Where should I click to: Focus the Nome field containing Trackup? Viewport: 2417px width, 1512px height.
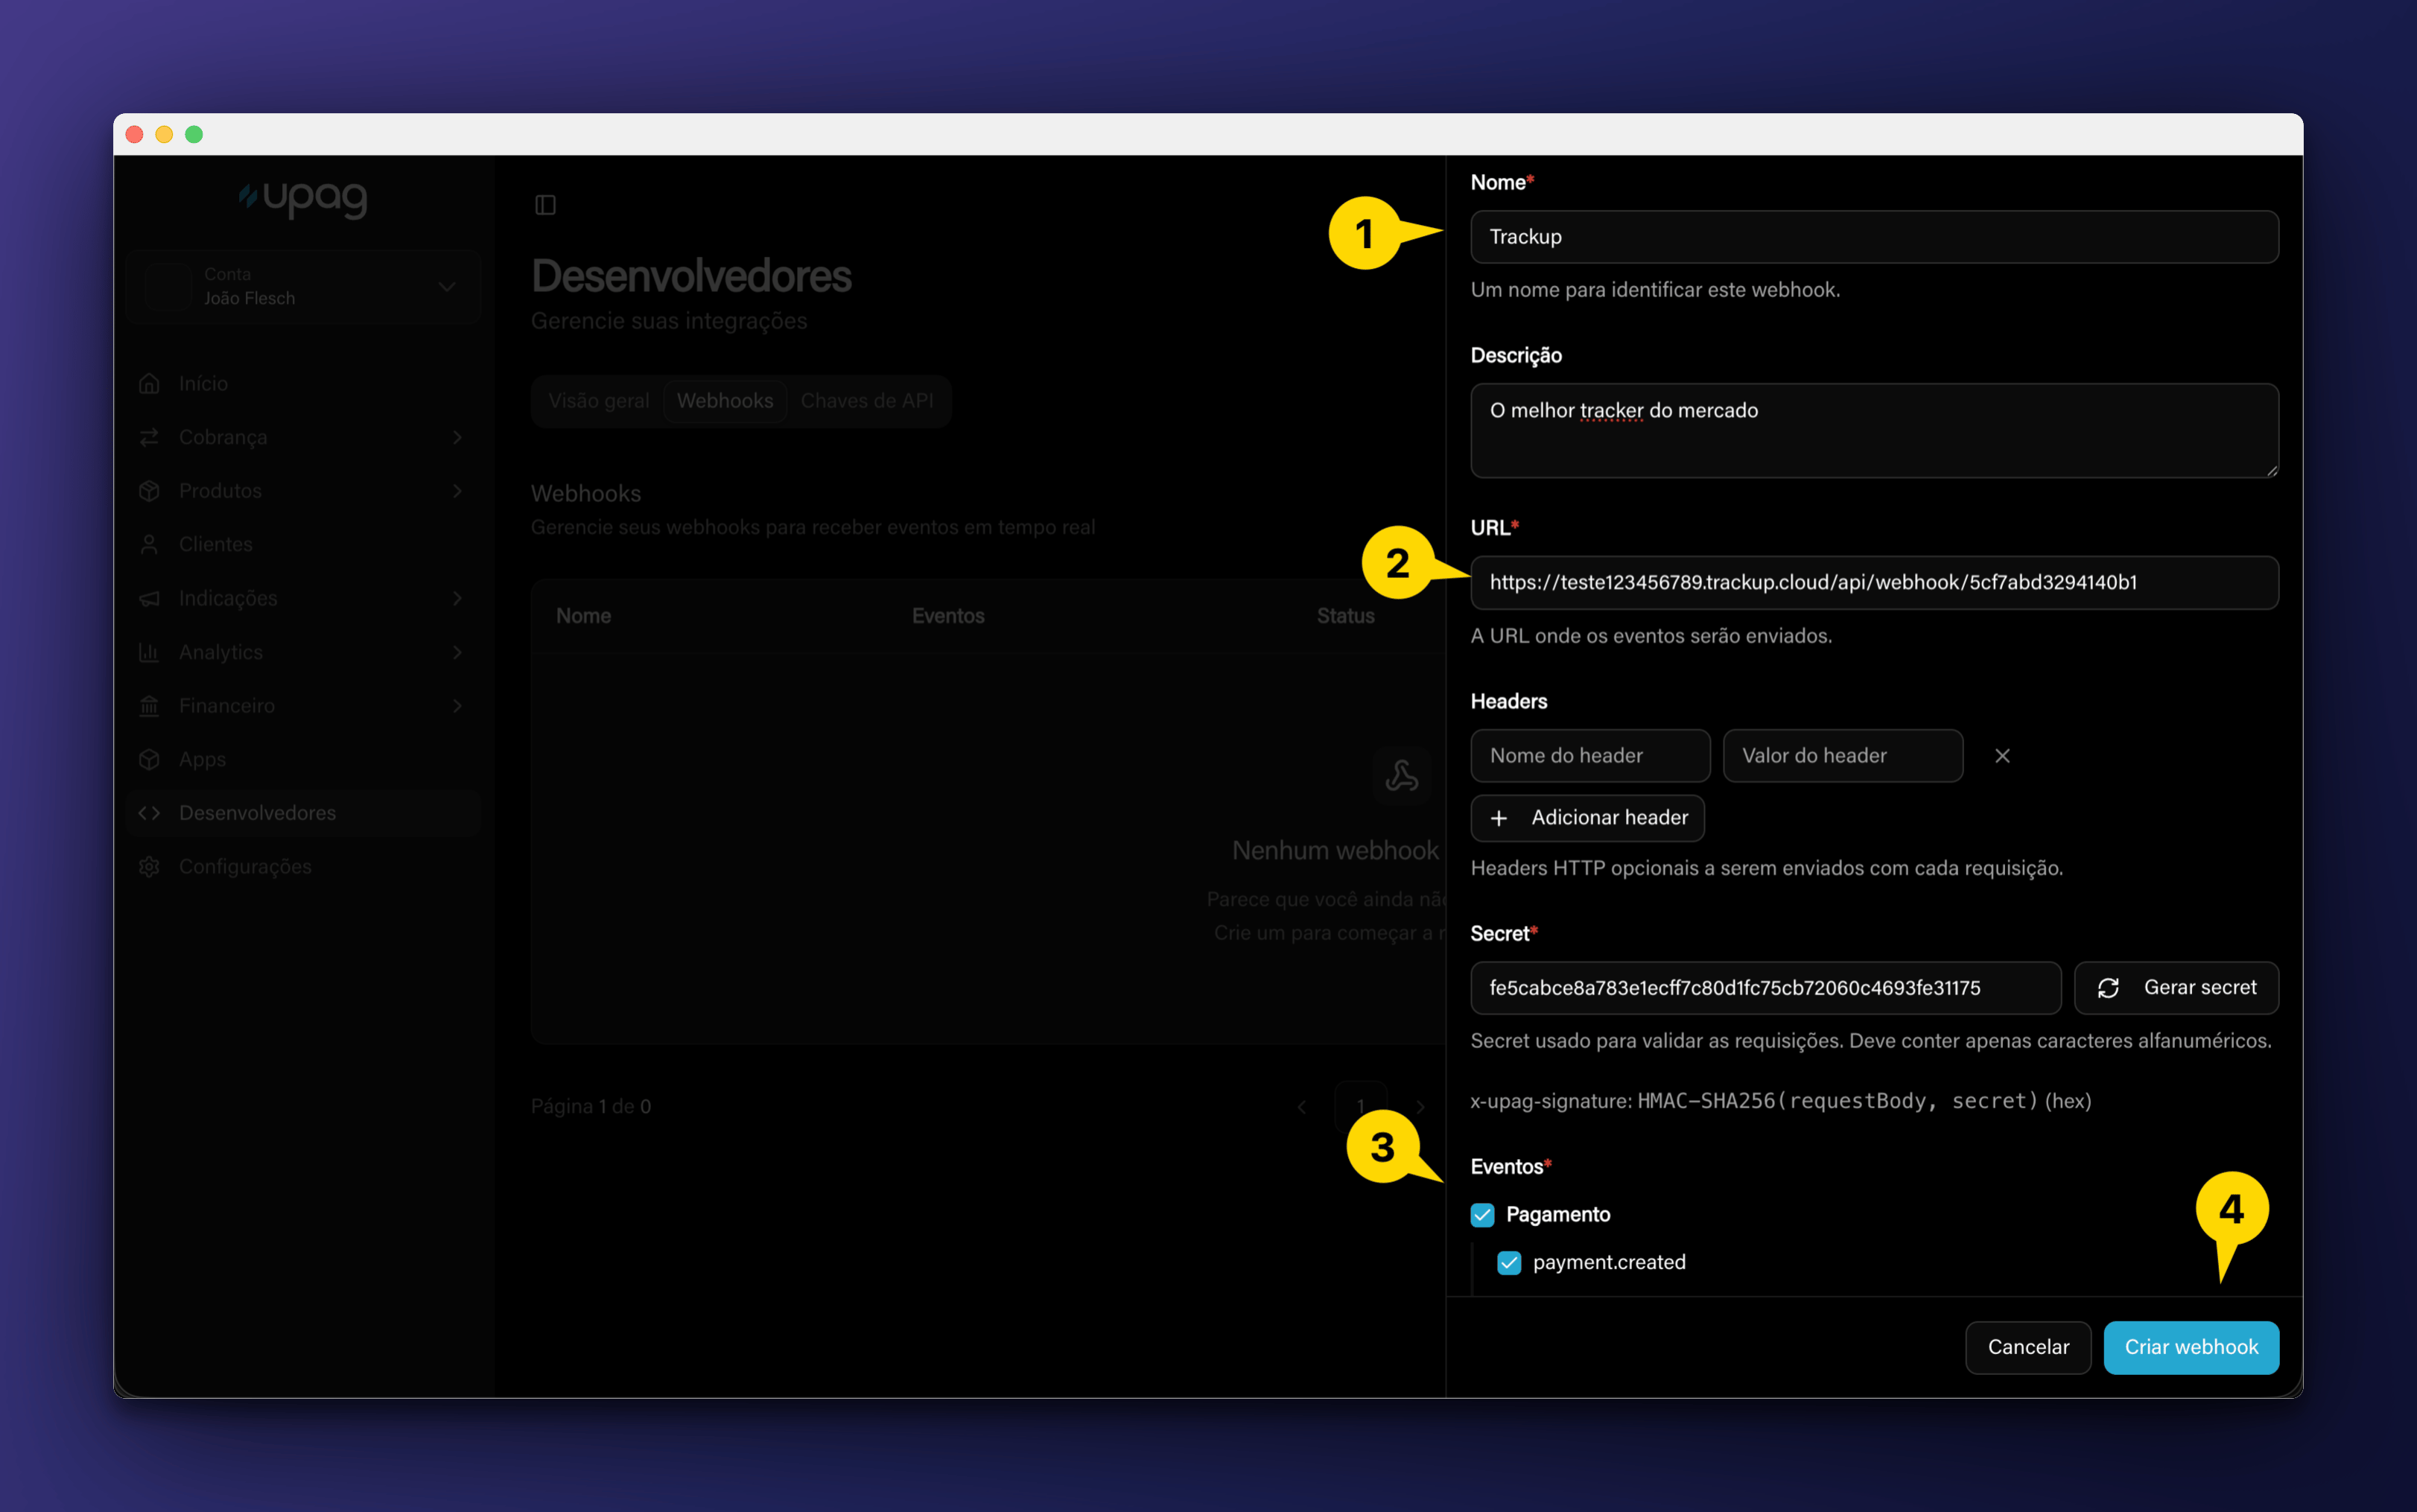coord(1874,237)
